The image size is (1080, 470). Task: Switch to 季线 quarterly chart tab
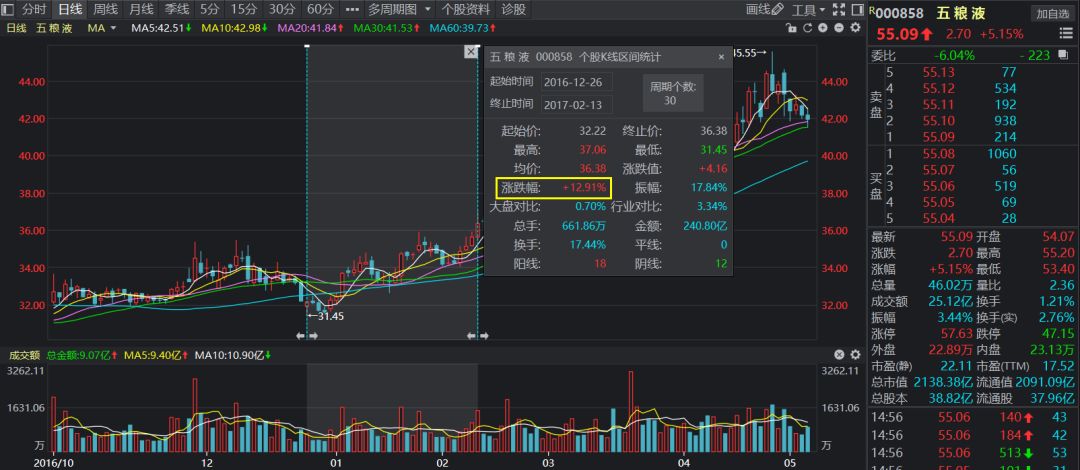pyautogui.click(x=177, y=10)
